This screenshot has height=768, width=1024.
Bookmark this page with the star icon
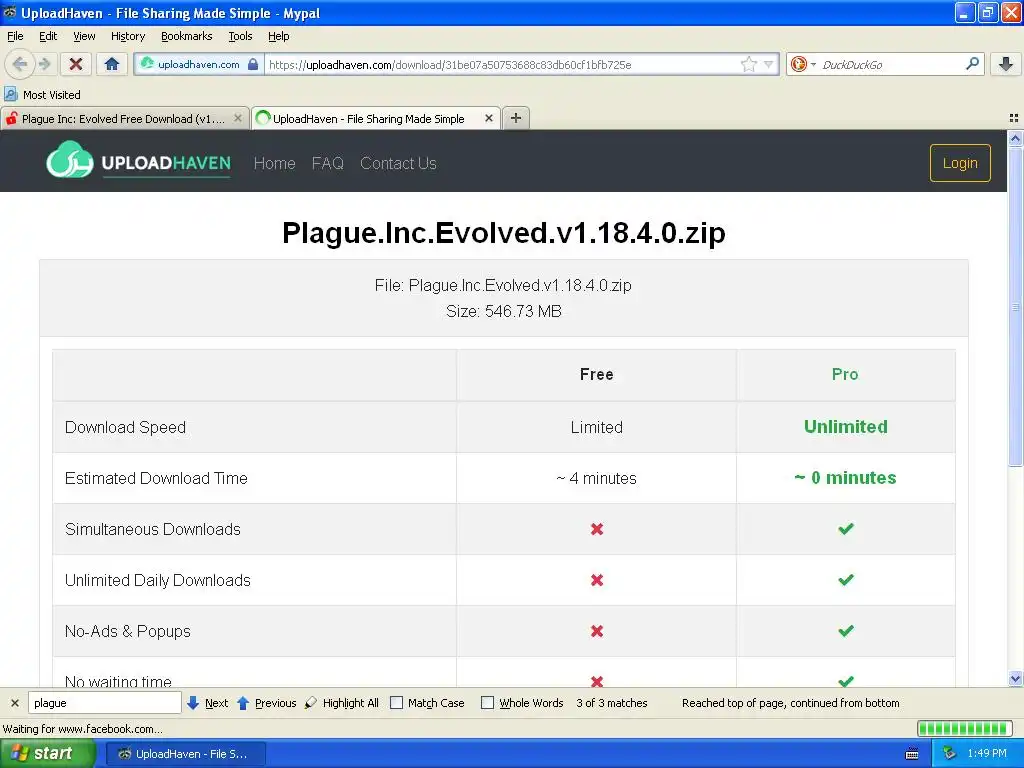pyautogui.click(x=748, y=64)
